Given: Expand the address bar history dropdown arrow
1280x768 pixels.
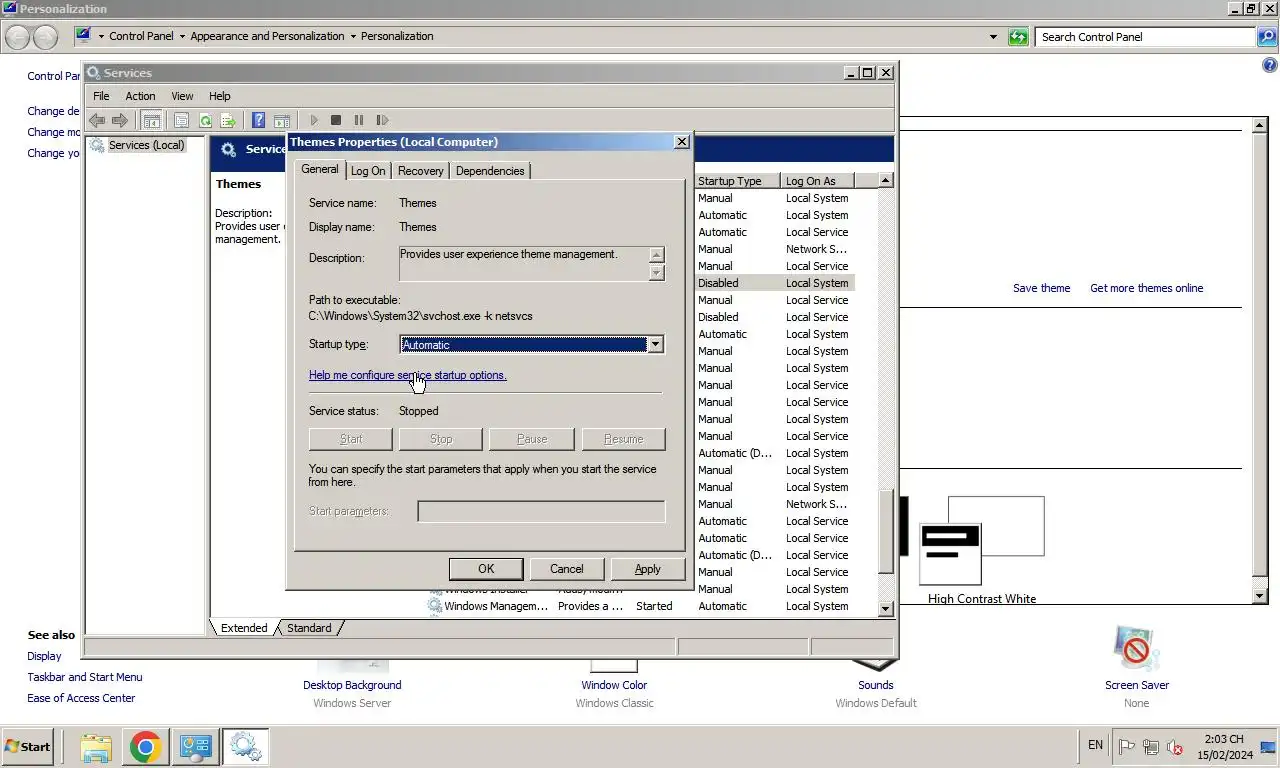Looking at the screenshot, I should click(993, 37).
